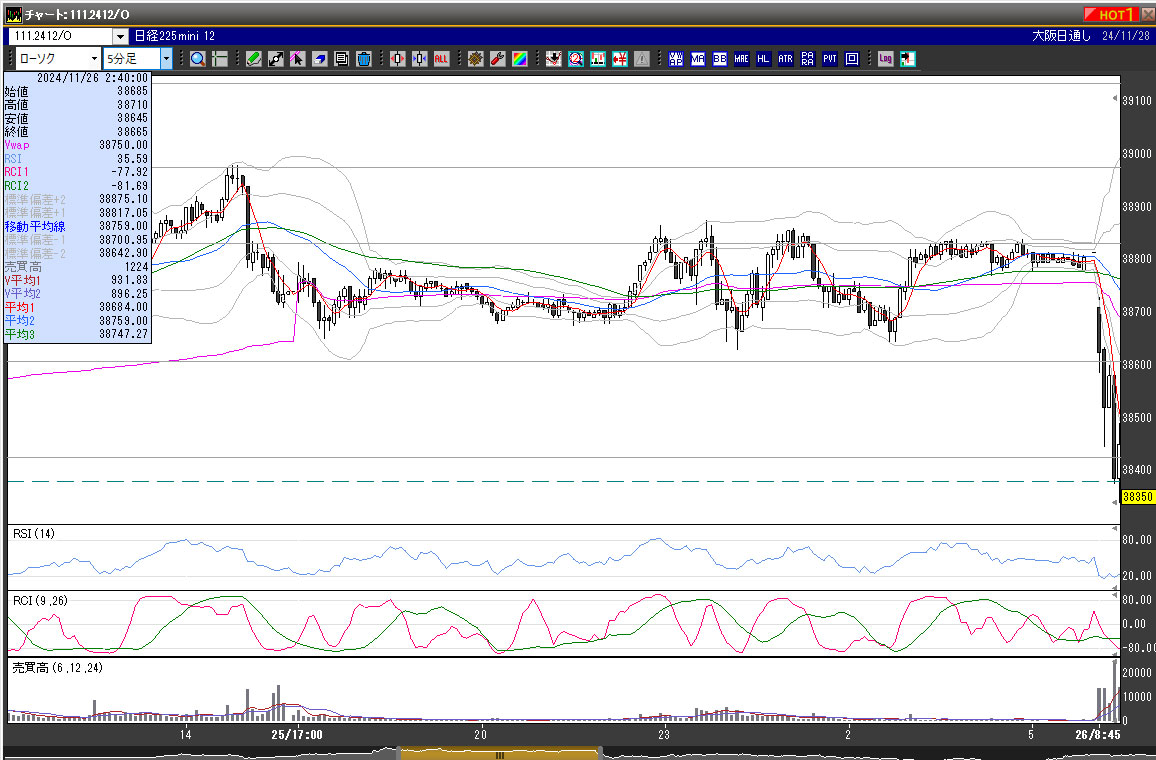Expand the 111.2412/O symbol dropdown arrow

(x=120, y=36)
